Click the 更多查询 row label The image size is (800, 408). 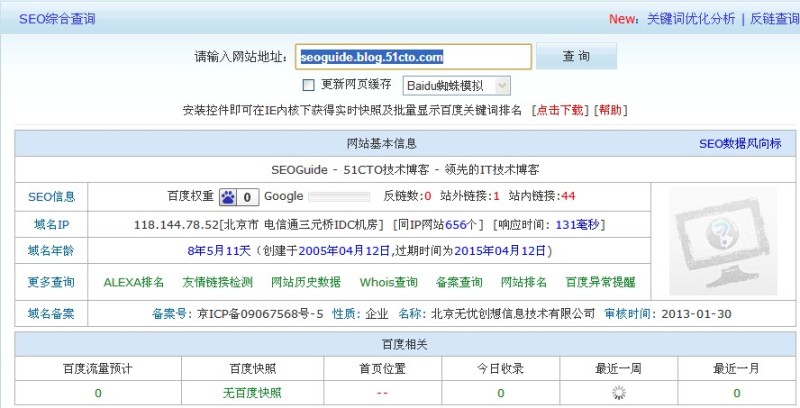(x=51, y=282)
